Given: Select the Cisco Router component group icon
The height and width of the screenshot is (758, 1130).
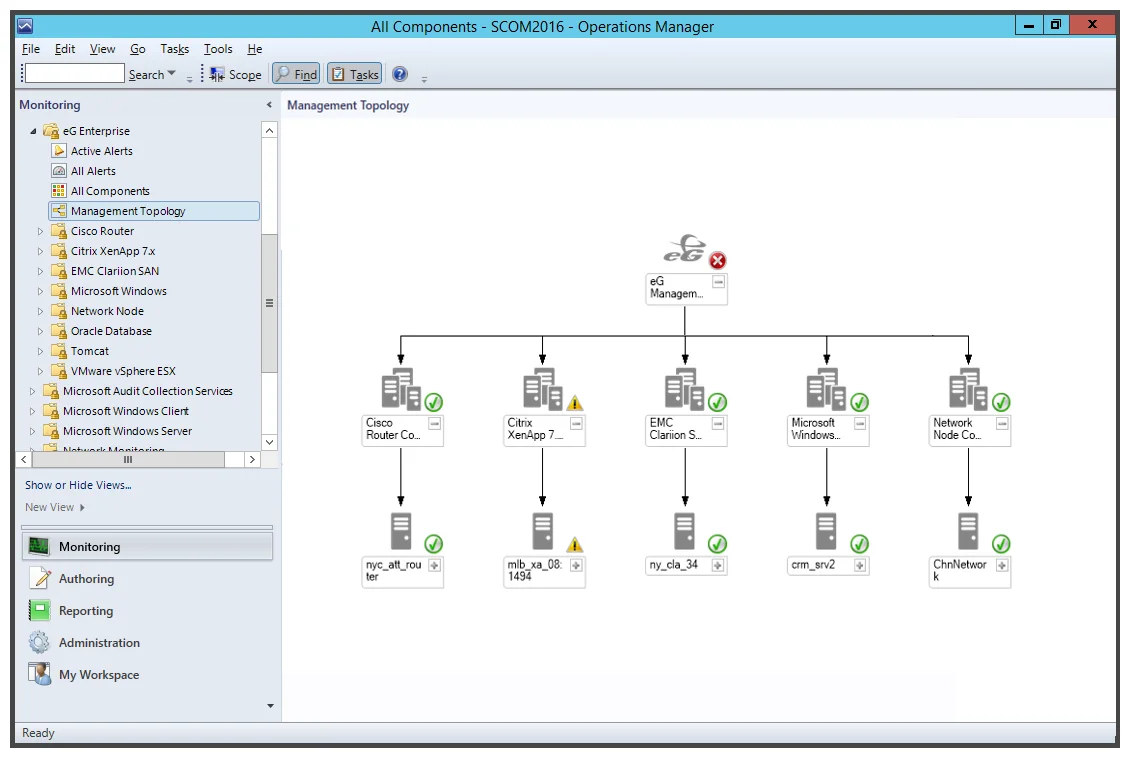Looking at the screenshot, I should pos(400,389).
